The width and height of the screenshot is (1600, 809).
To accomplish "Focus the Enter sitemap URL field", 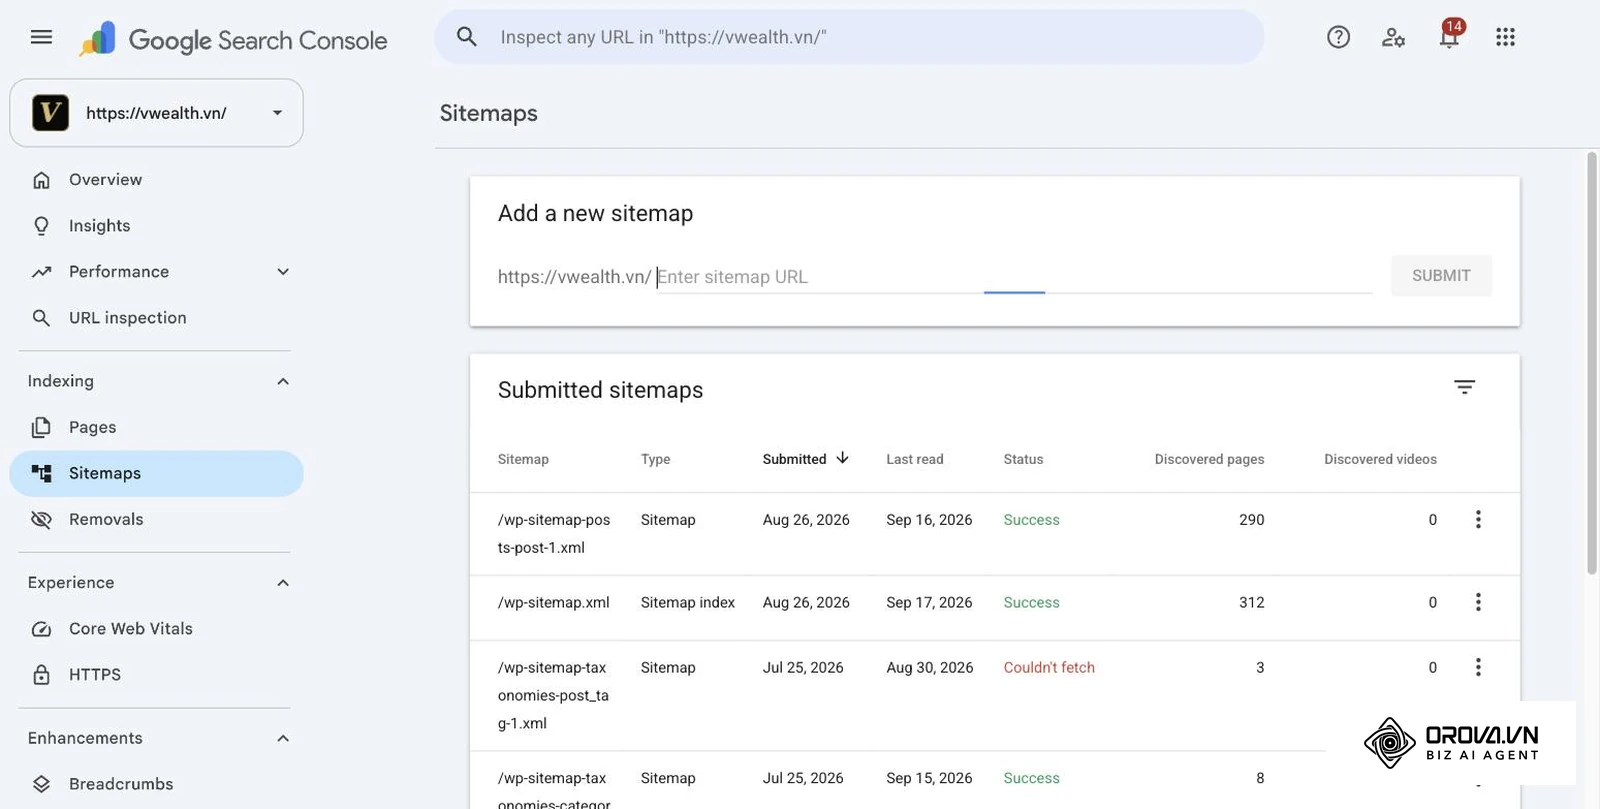I will pos(1013,277).
